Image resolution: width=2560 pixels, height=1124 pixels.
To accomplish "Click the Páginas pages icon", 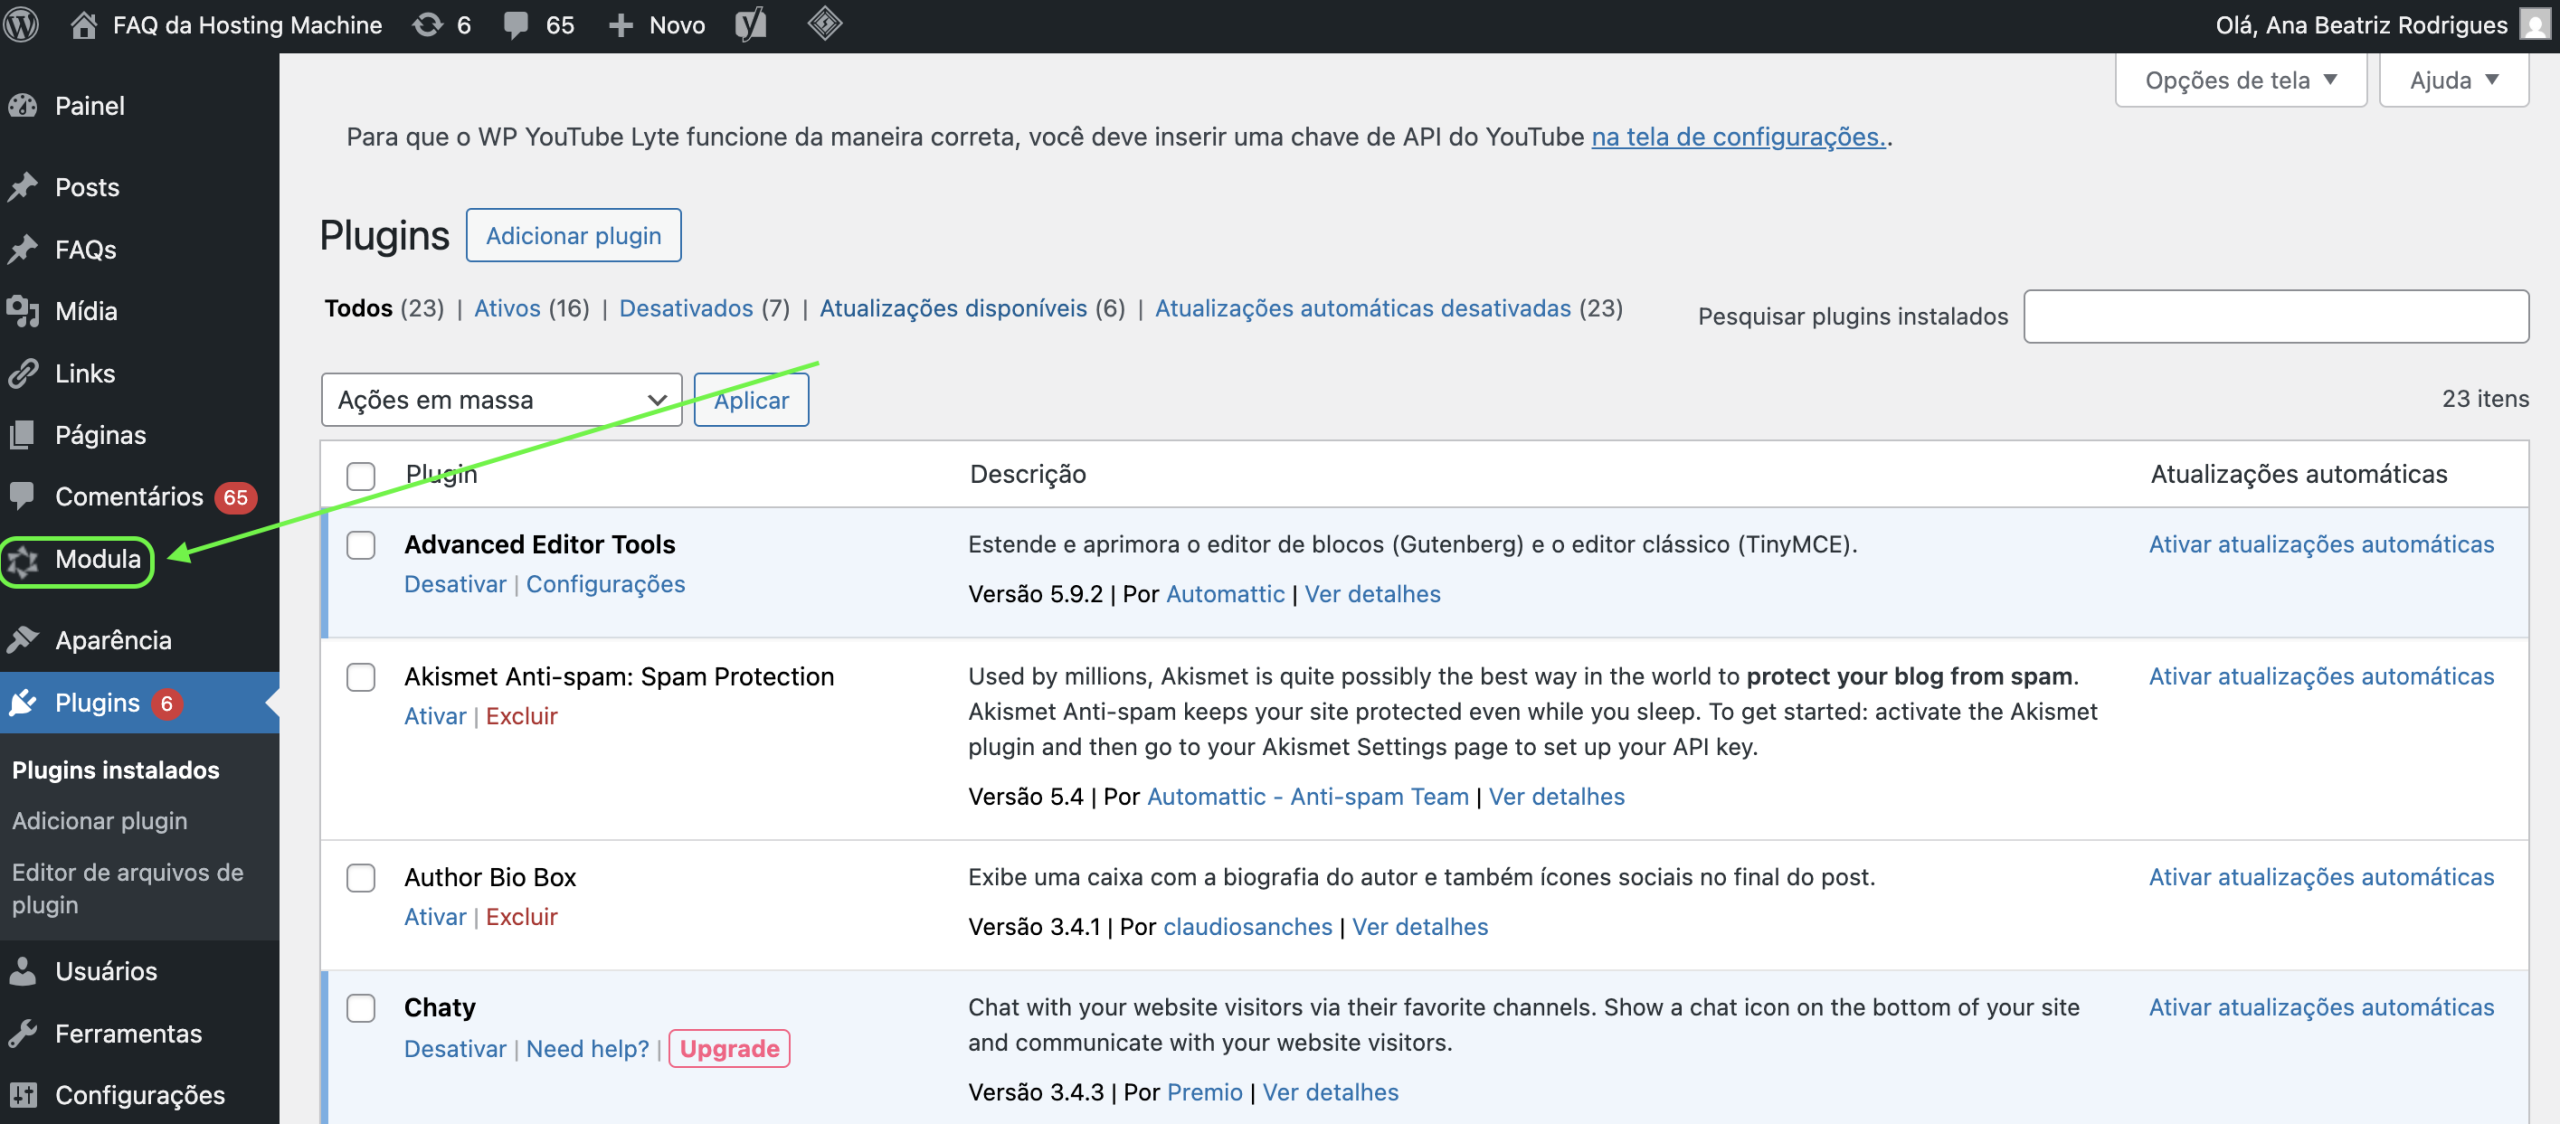I will tap(23, 435).
